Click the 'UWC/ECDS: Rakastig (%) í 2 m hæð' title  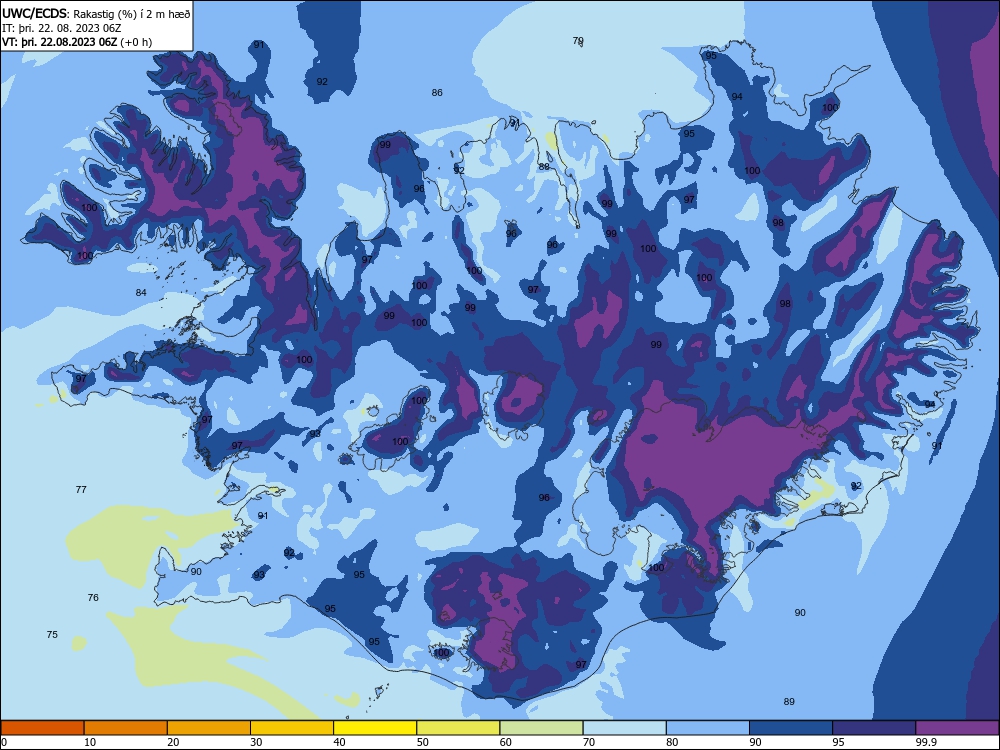(x=96, y=13)
